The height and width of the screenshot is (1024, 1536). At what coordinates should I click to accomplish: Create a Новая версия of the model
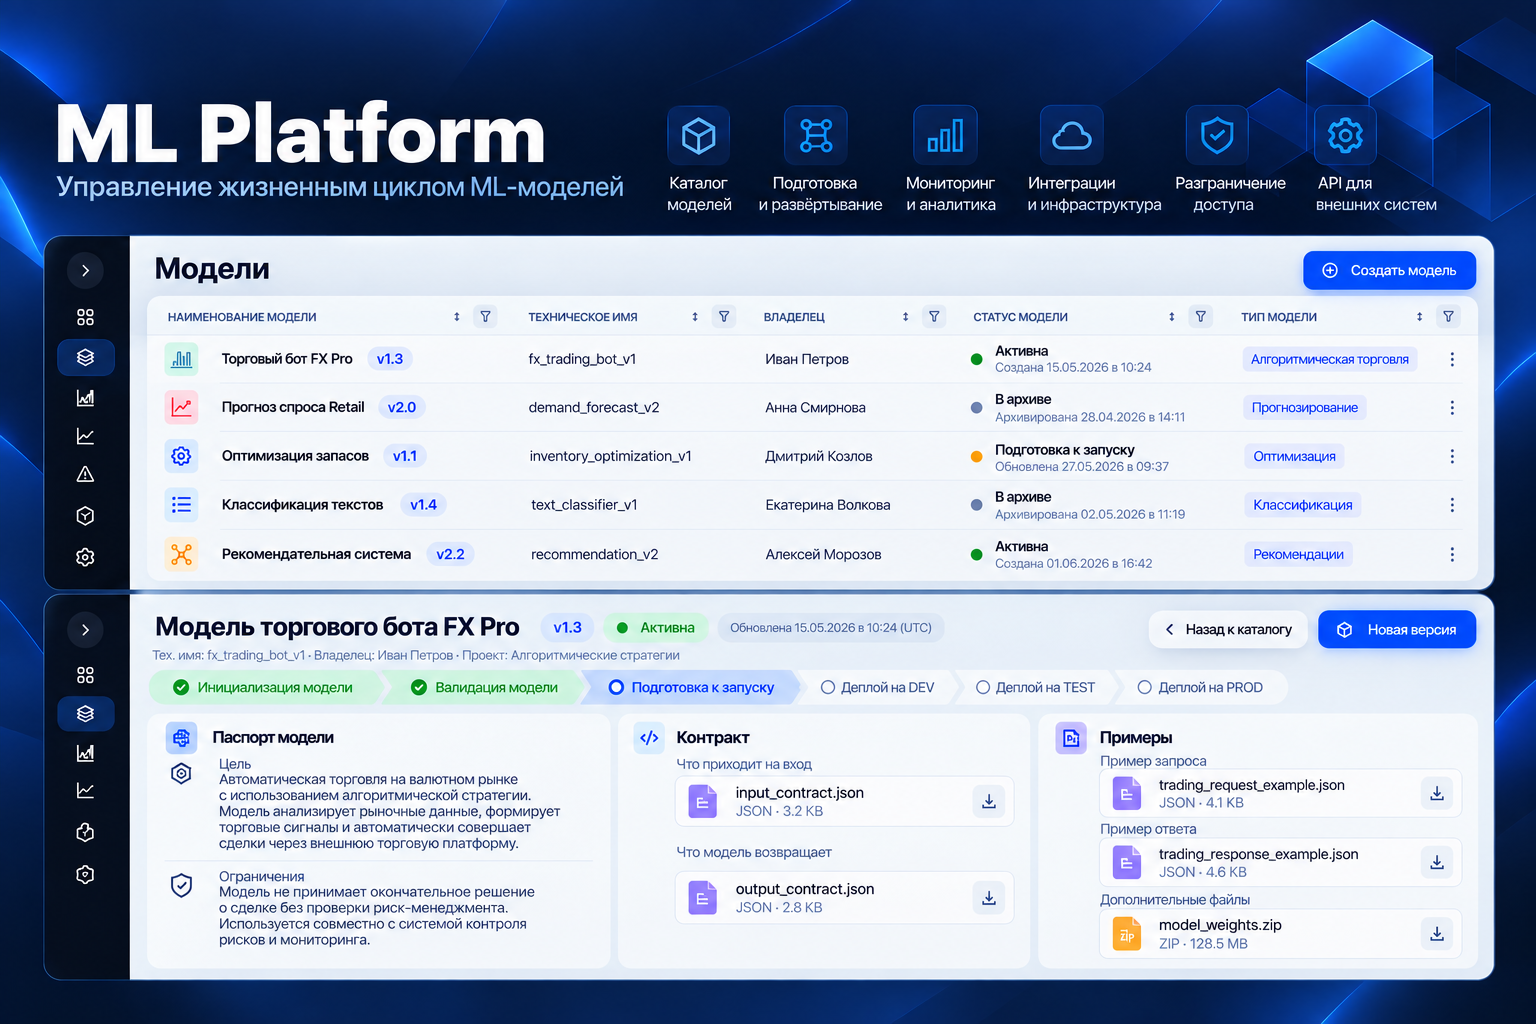[1397, 629]
